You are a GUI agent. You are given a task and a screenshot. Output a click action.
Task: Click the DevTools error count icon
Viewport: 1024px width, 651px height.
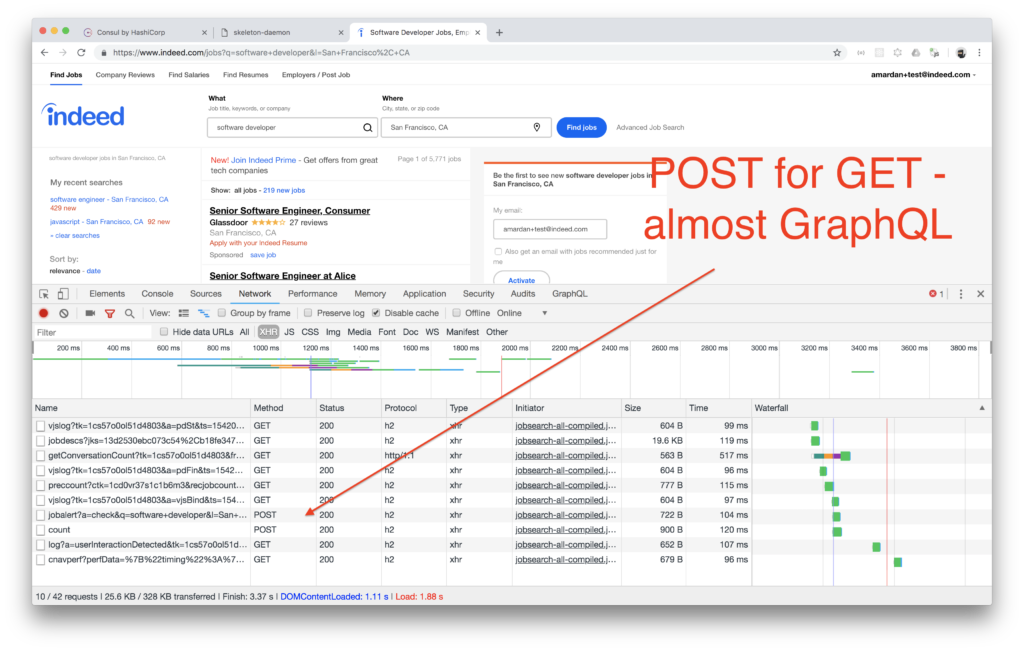click(936, 294)
